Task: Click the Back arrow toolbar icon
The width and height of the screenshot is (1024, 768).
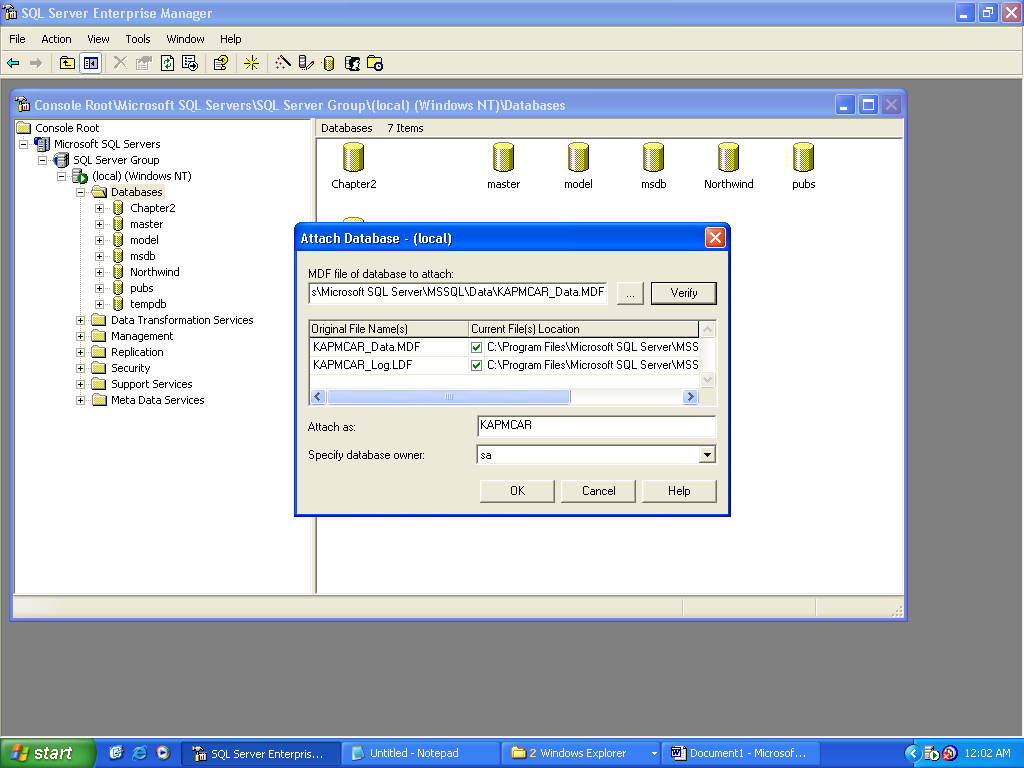Action: [x=13, y=63]
